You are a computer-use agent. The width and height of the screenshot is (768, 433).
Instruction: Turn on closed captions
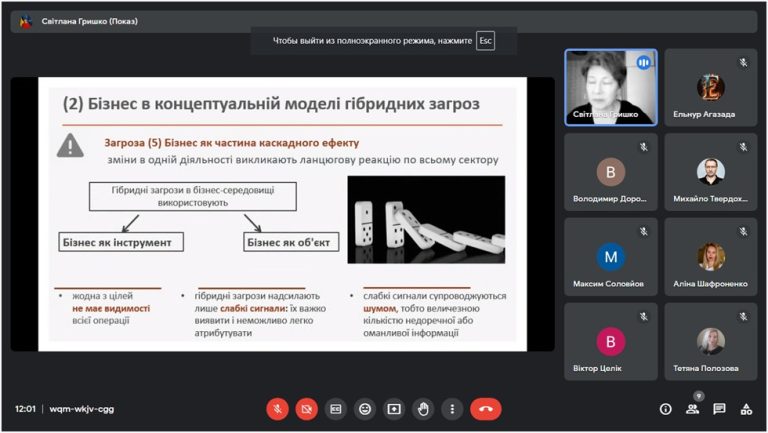pyautogui.click(x=336, y=409)
